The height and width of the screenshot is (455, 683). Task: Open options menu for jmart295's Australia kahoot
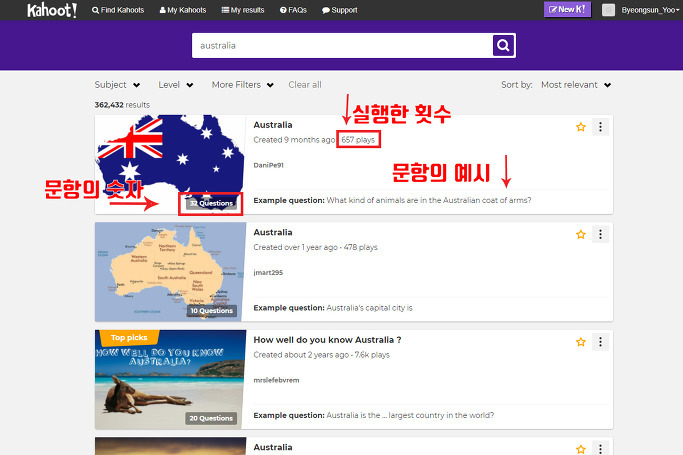(600, 235)
